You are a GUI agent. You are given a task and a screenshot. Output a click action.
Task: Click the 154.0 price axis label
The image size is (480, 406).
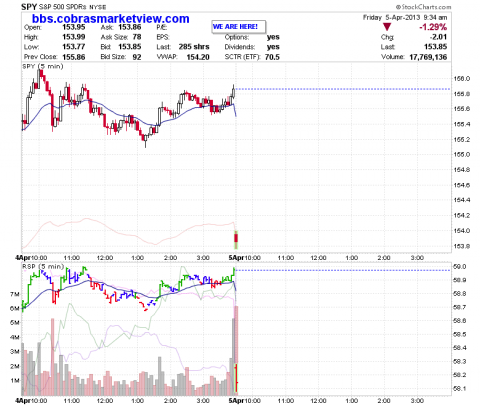coord(462,231)
